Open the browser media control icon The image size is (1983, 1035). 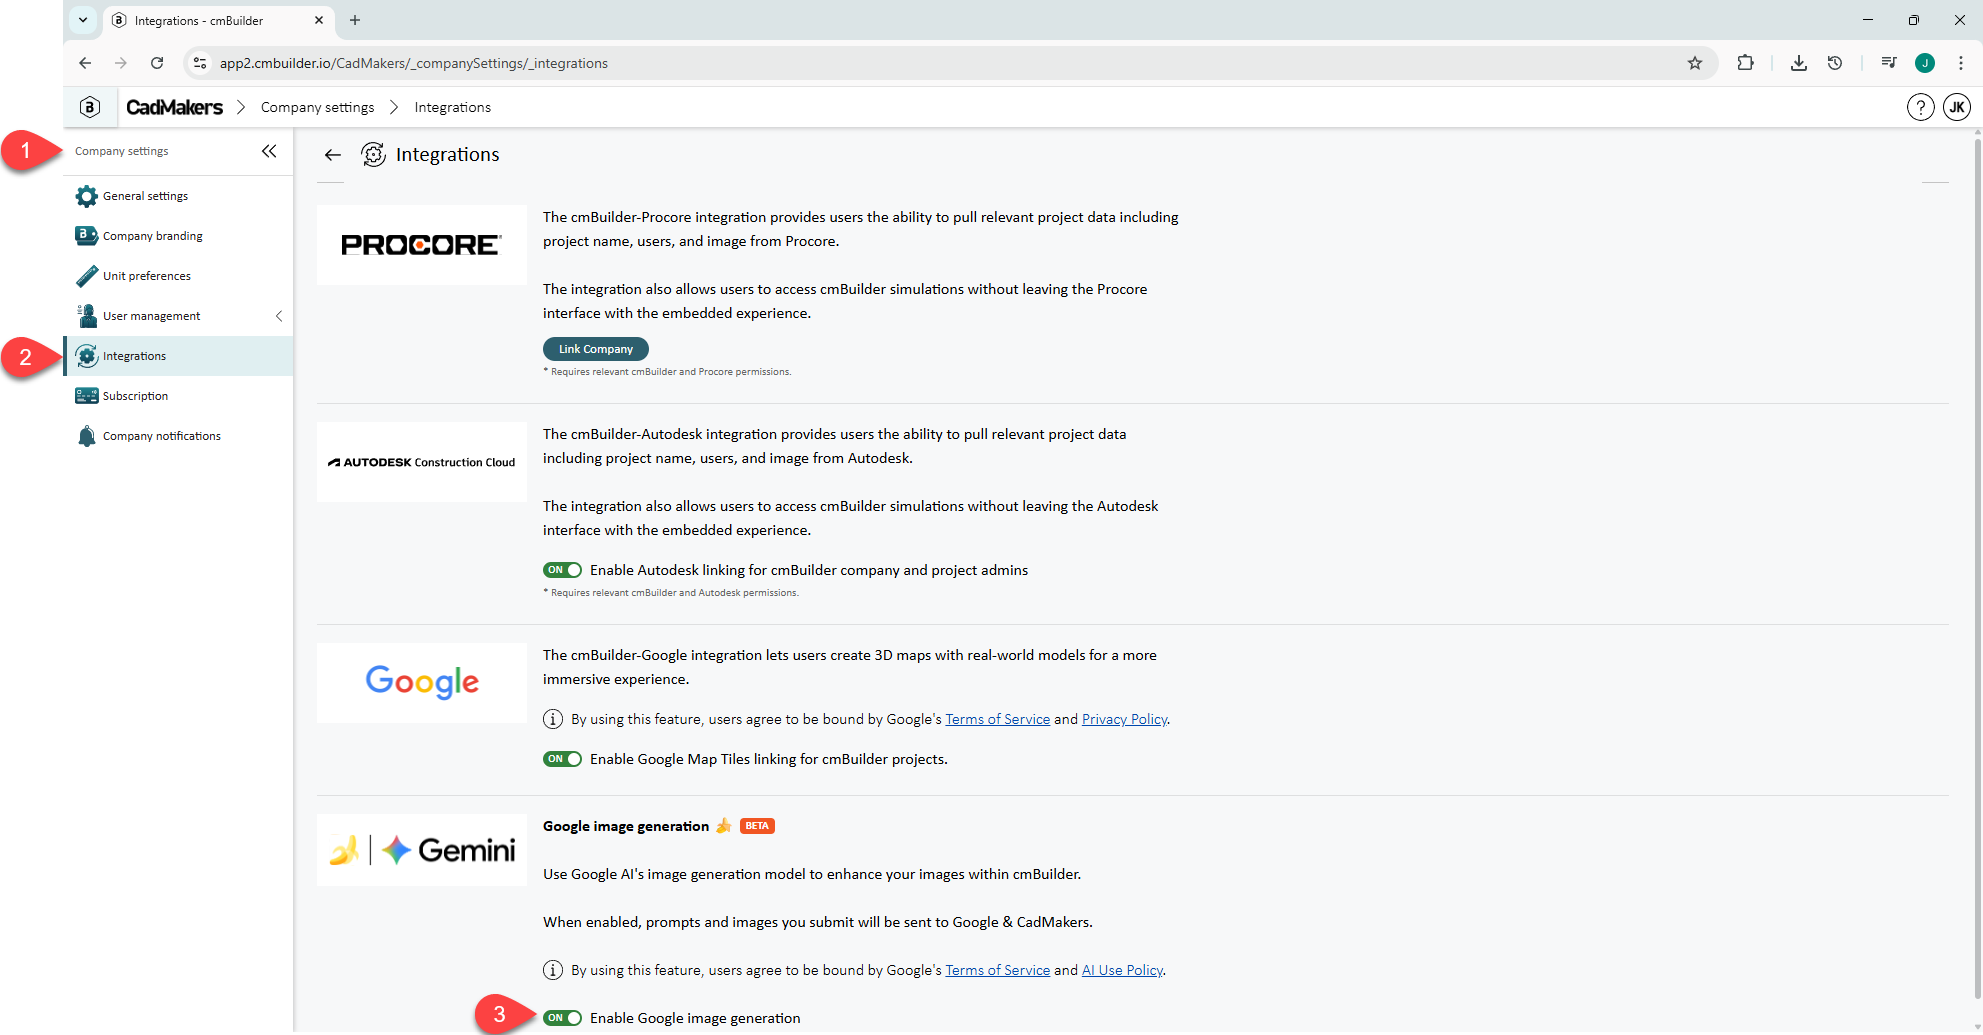(x=1889, y=63)
